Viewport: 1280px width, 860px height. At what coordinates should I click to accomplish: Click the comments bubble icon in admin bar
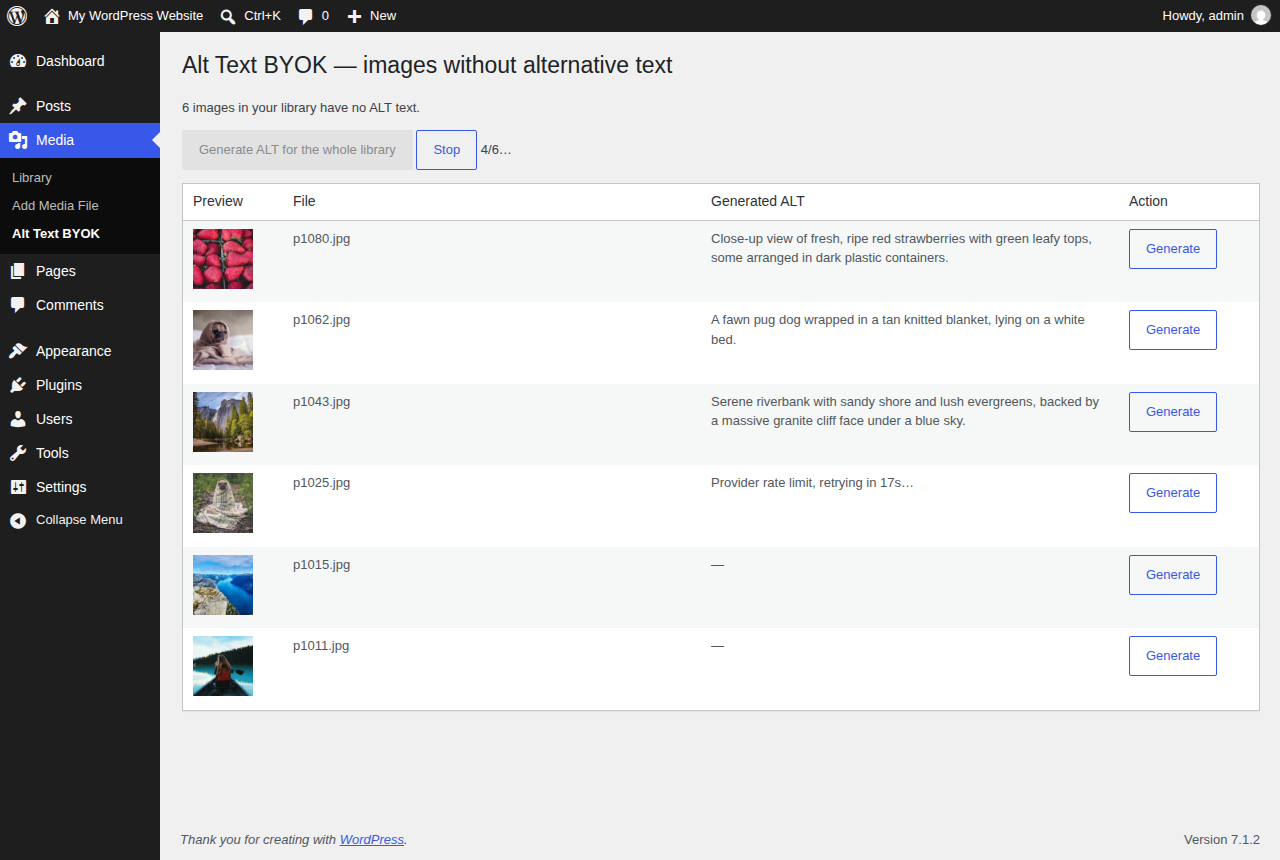[x=306, y=16]
